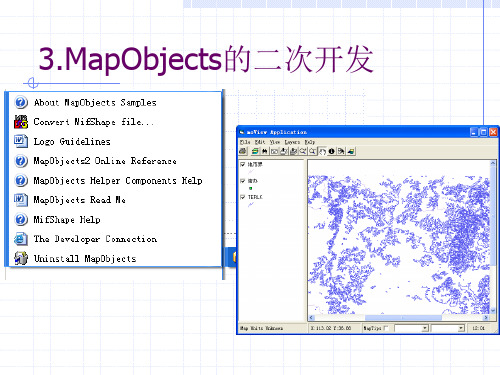Open Convert MifShape file icon entry
Screen dimensions: 500x375
click(x=21, y=122)
